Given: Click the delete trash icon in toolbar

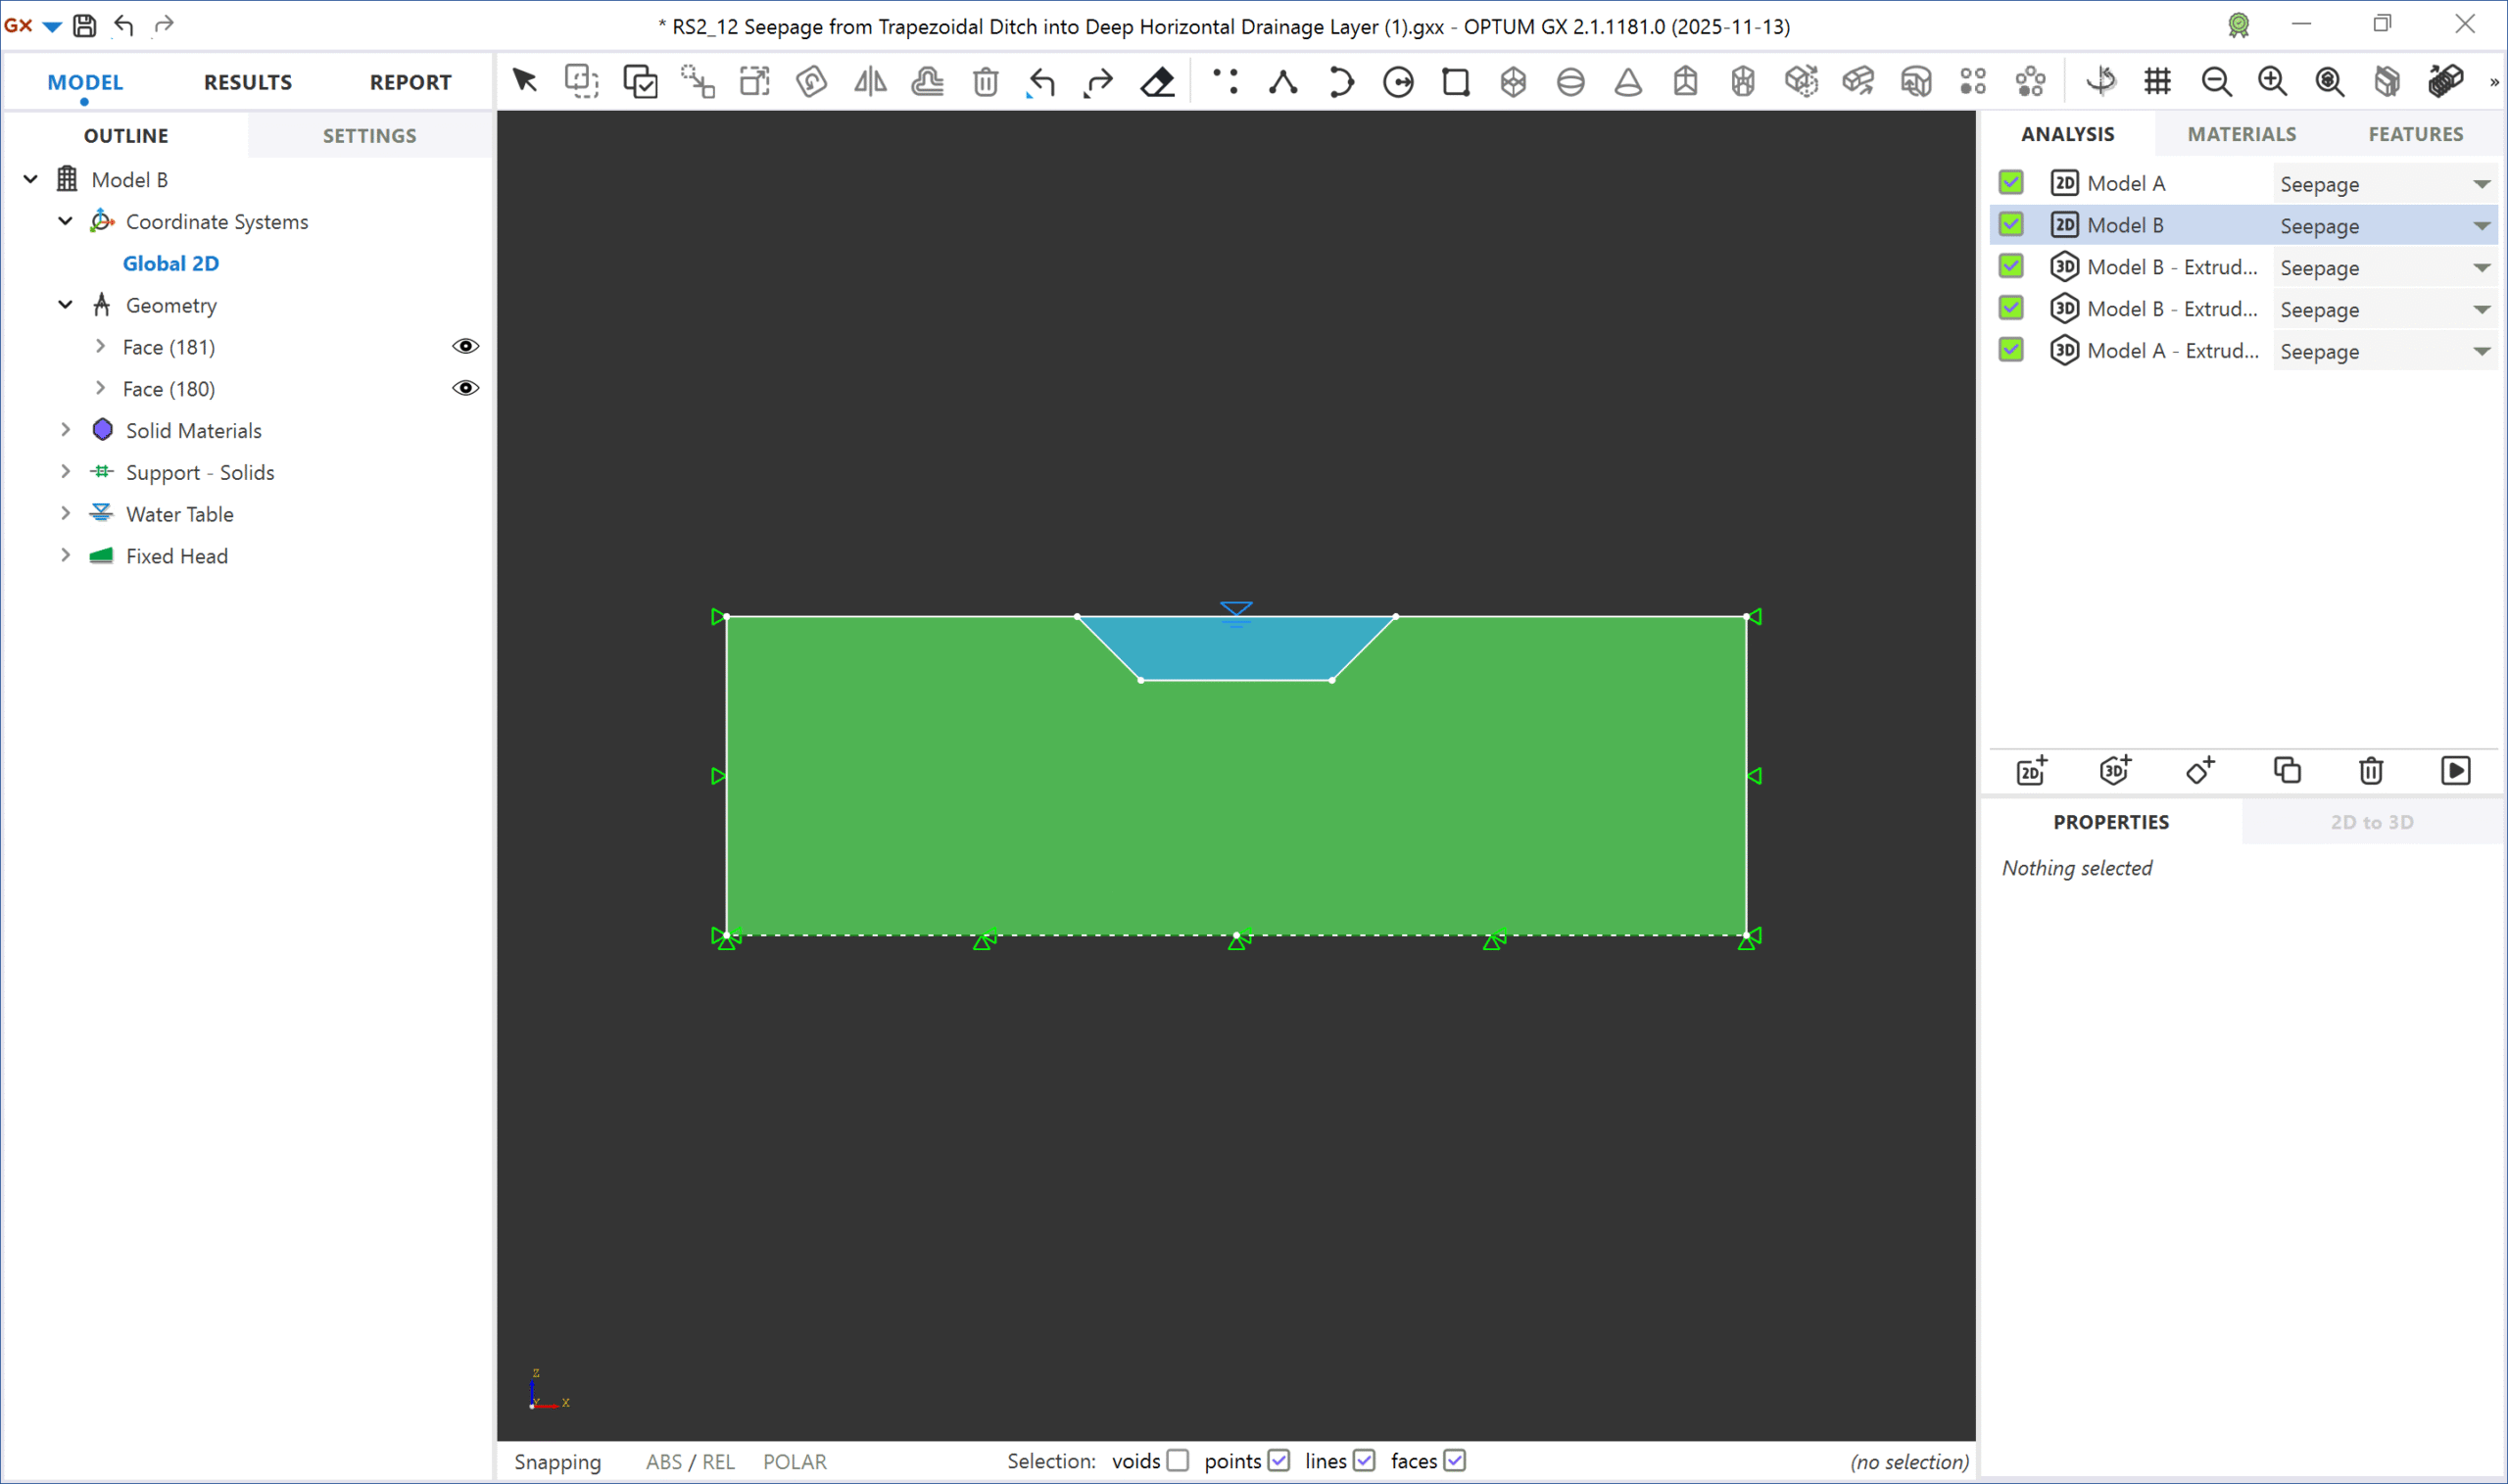Looking at the screenshot, I should [x=985, y=81].
